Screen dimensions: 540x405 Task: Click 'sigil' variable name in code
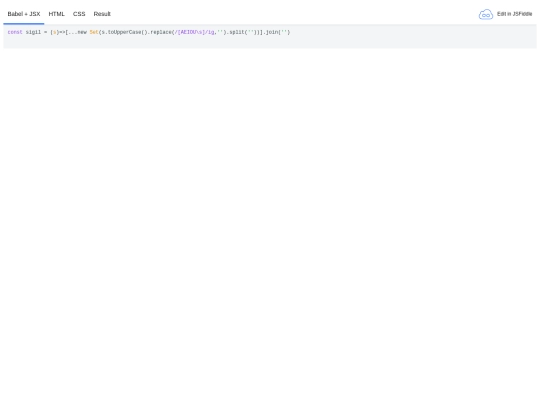(x=33, y=32)
